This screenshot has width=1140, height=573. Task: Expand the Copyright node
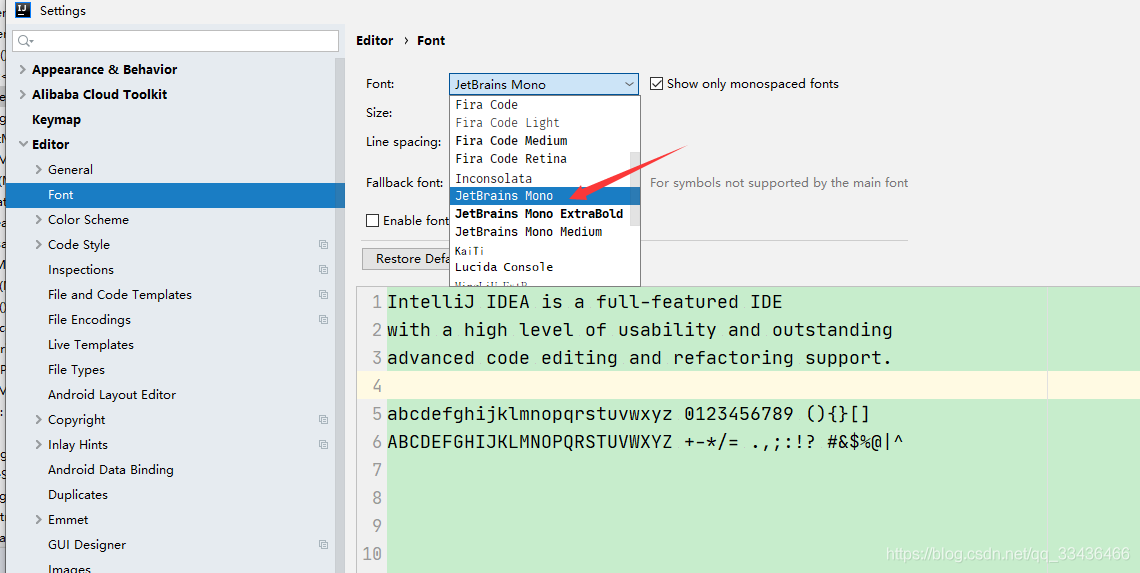(39, 420)
